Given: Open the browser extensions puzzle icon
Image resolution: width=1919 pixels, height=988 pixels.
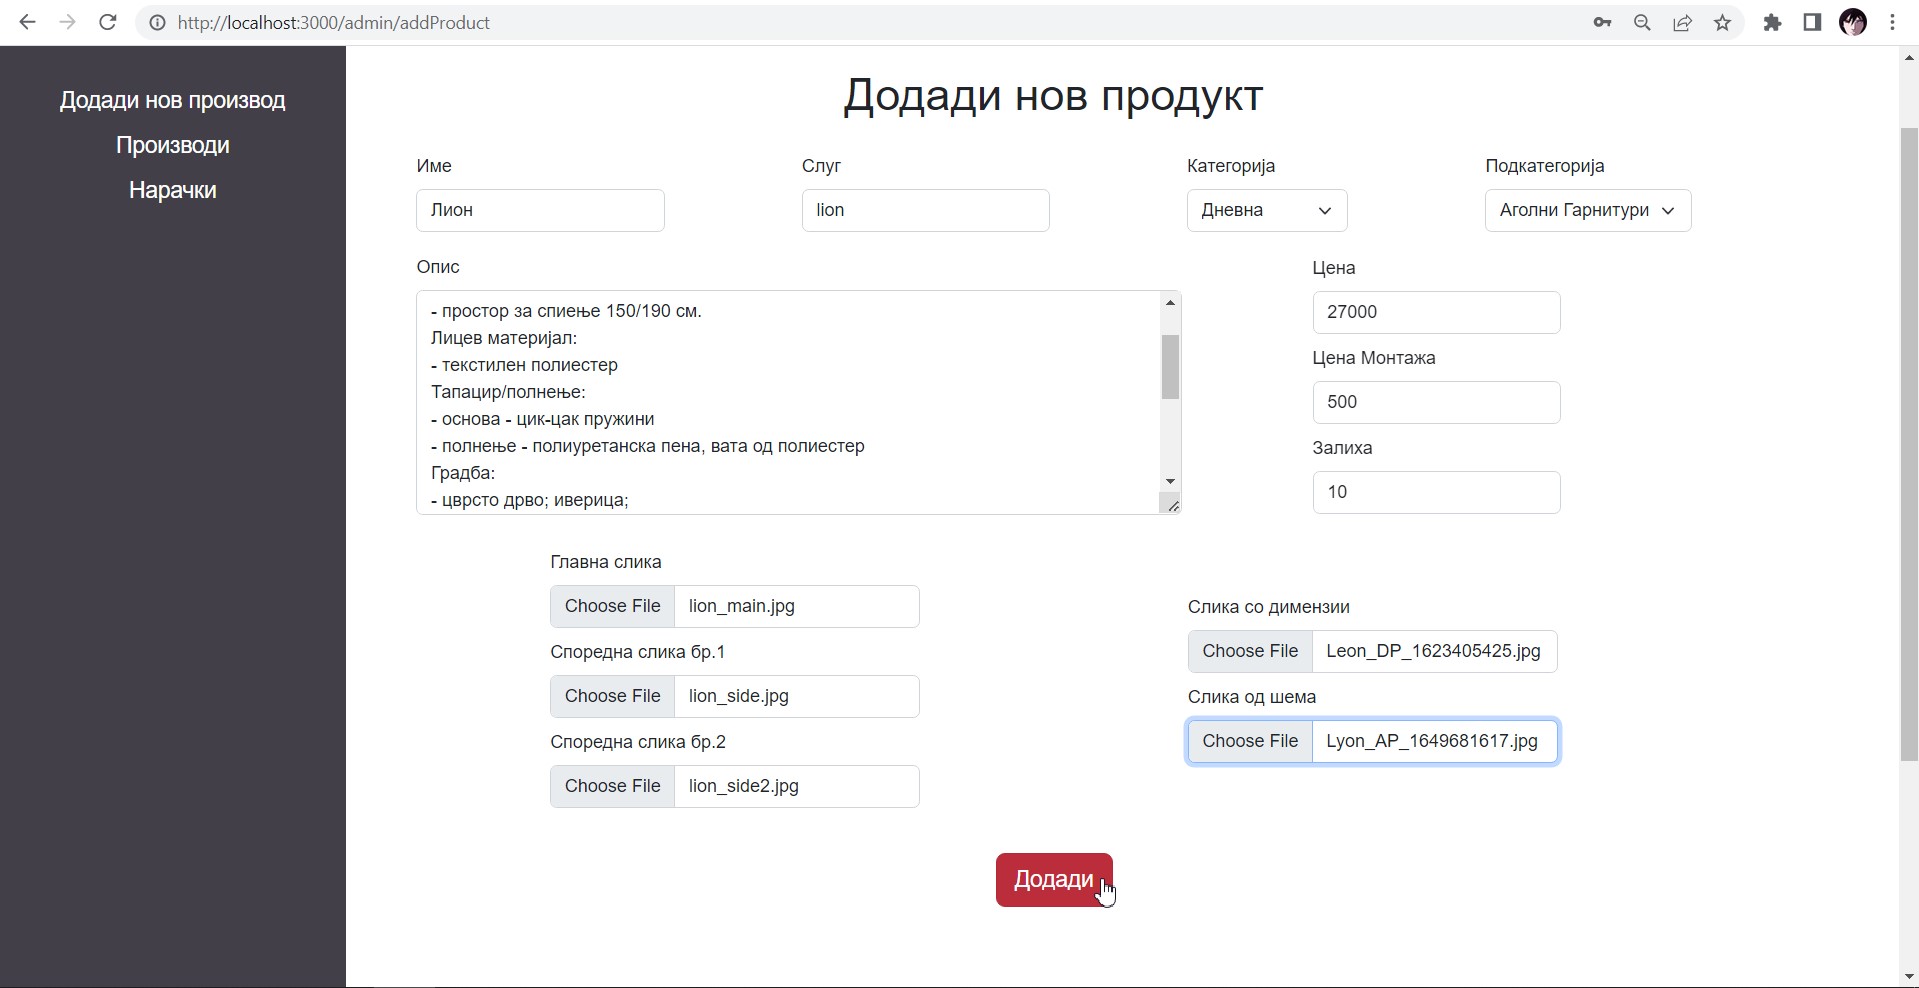Looking at the screenshot, I should (1772, 22).
